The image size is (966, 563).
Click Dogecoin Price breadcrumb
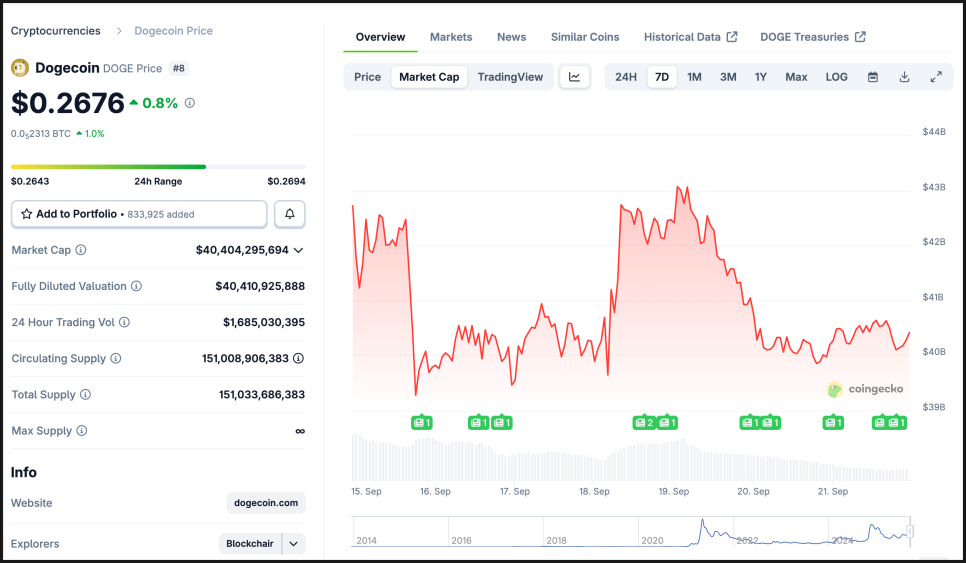174,31
